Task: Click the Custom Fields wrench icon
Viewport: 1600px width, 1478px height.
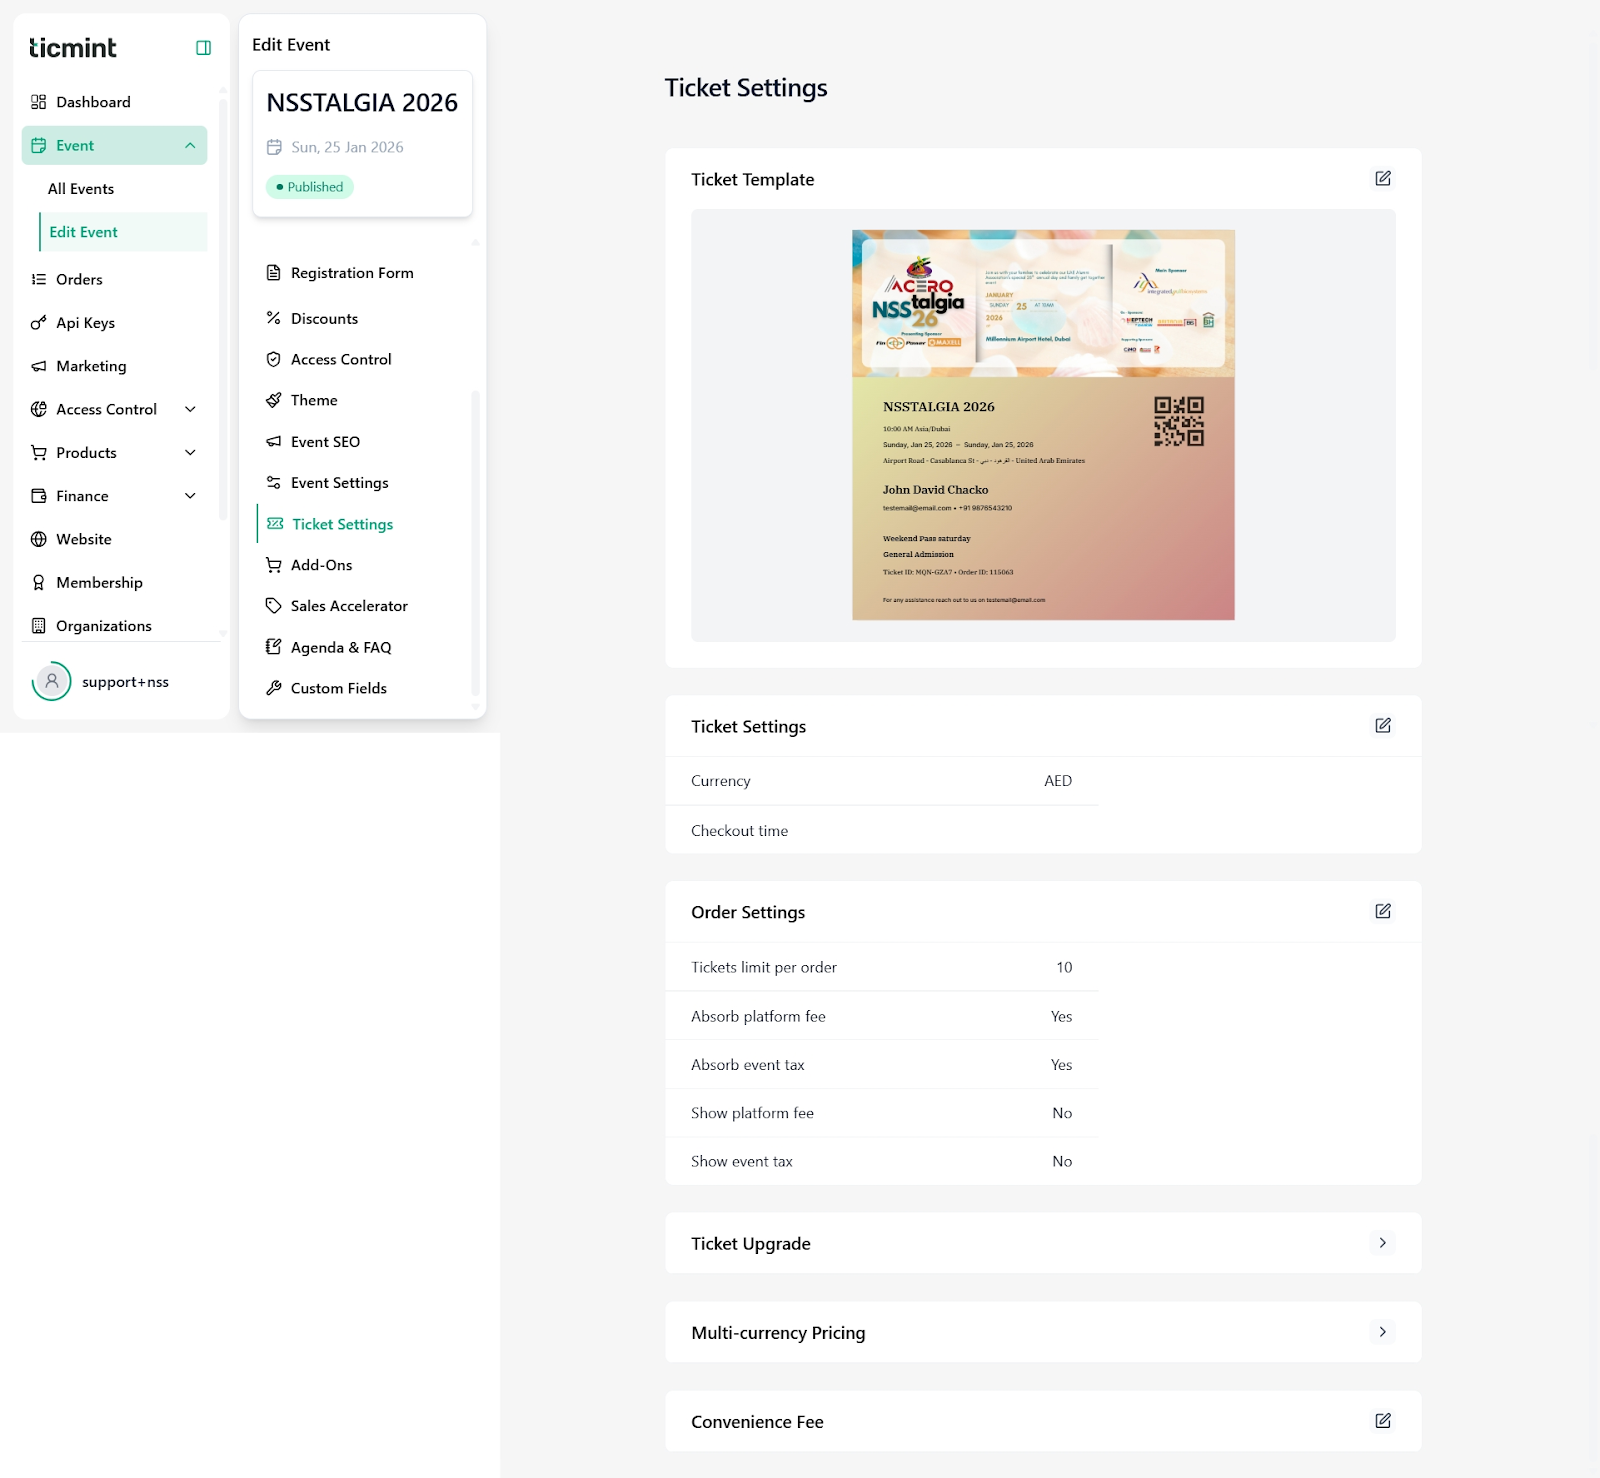Action: pyautogui.click(x=273, y=688)
